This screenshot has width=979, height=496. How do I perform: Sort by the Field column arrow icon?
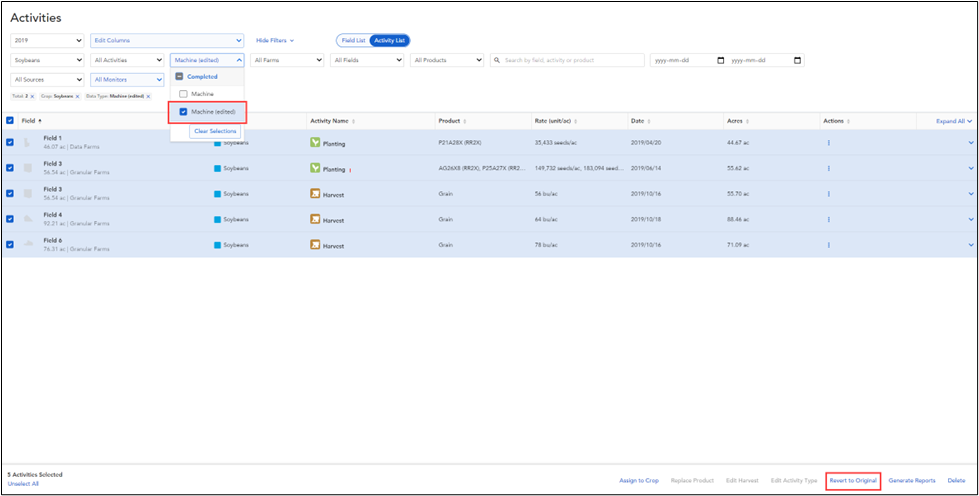(x=40, y=121)
